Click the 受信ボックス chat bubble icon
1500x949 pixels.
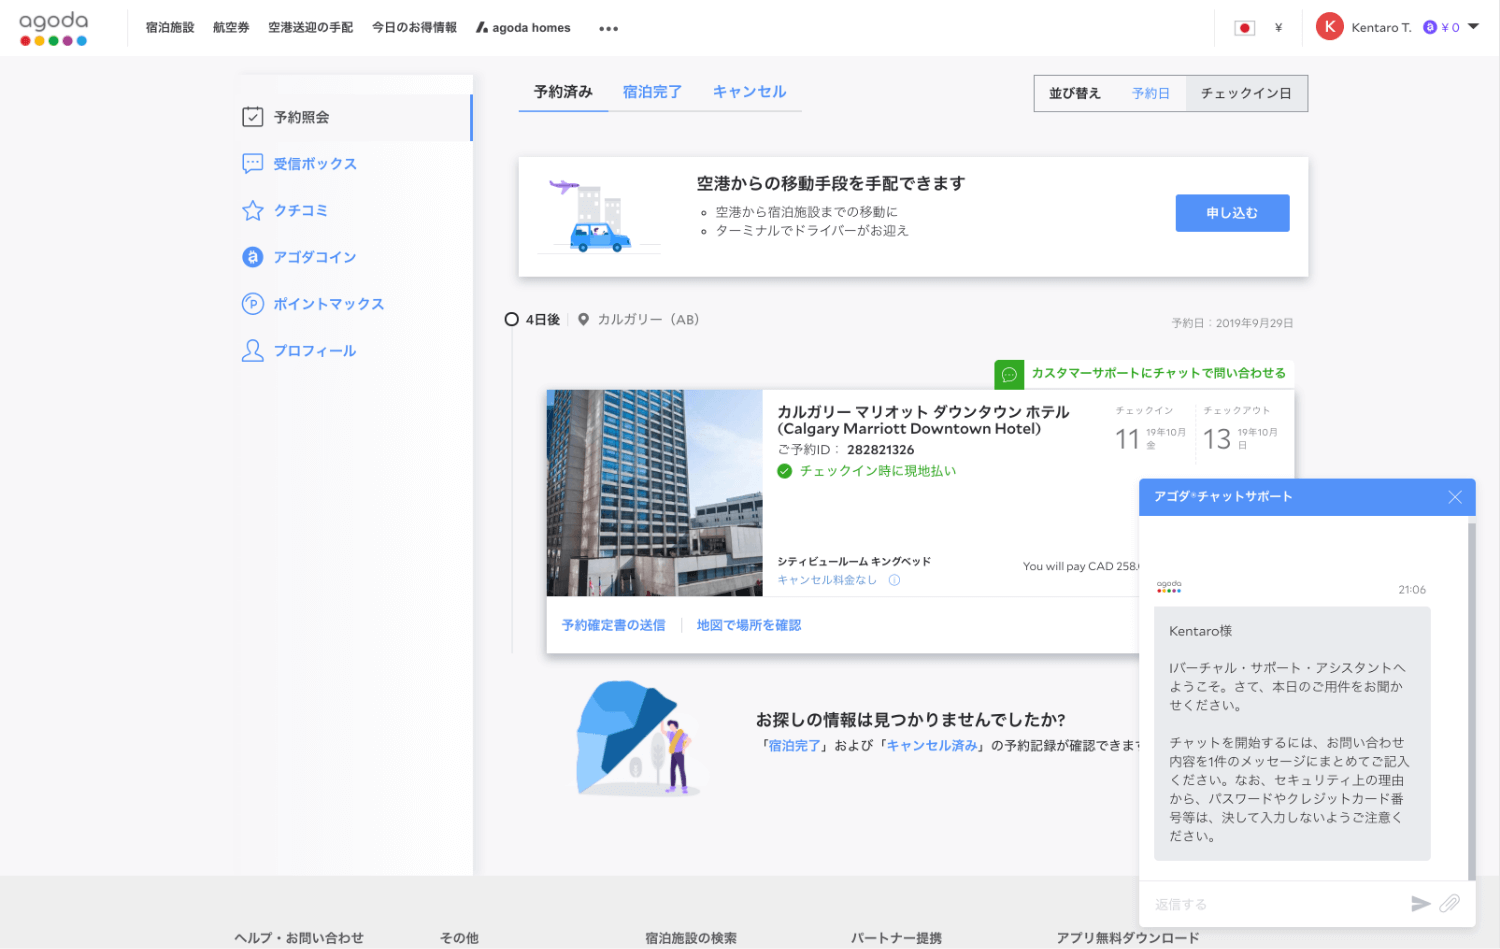coord(253,164)
